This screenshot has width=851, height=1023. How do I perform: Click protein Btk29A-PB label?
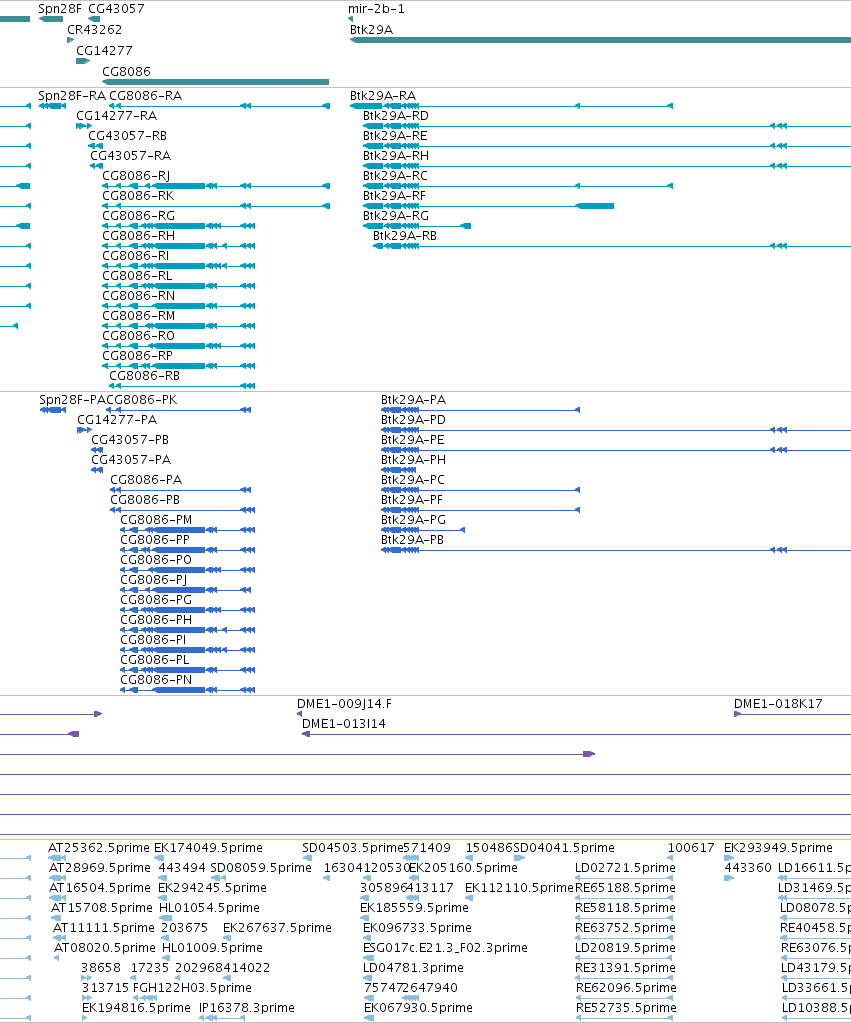pyautogui.click(x=412, y=540)
